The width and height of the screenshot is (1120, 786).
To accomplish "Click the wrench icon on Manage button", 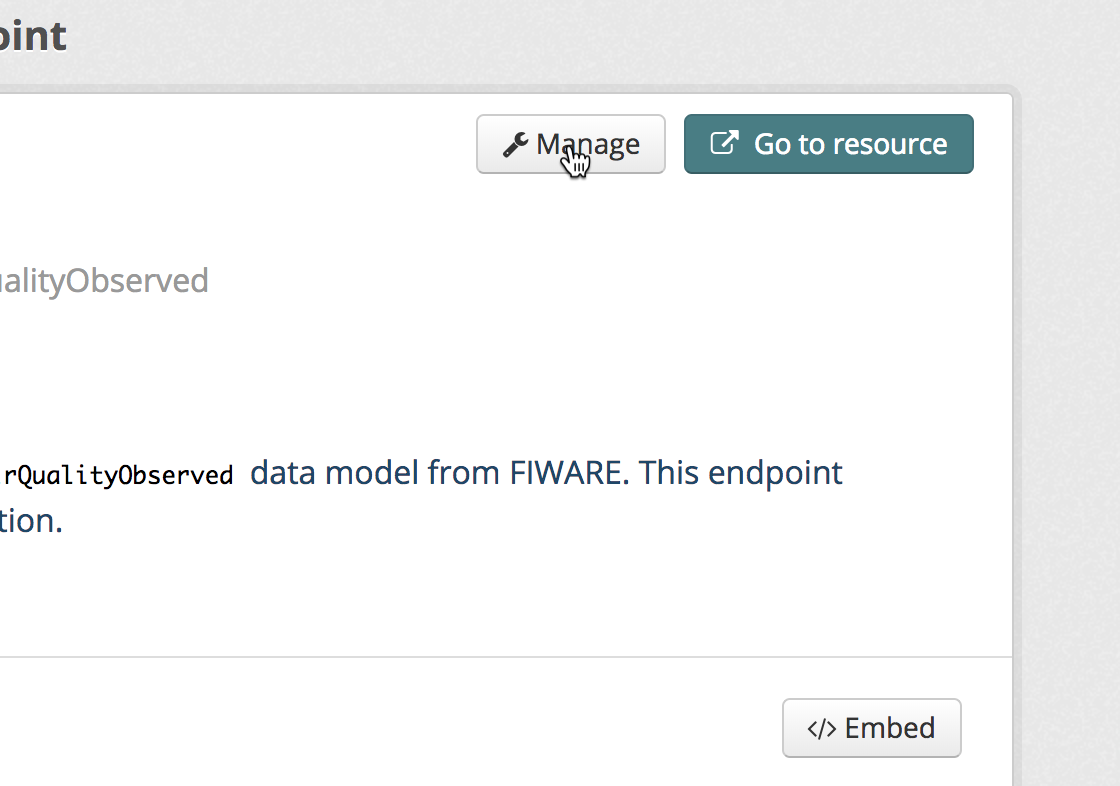I will (x=515, y=144).
